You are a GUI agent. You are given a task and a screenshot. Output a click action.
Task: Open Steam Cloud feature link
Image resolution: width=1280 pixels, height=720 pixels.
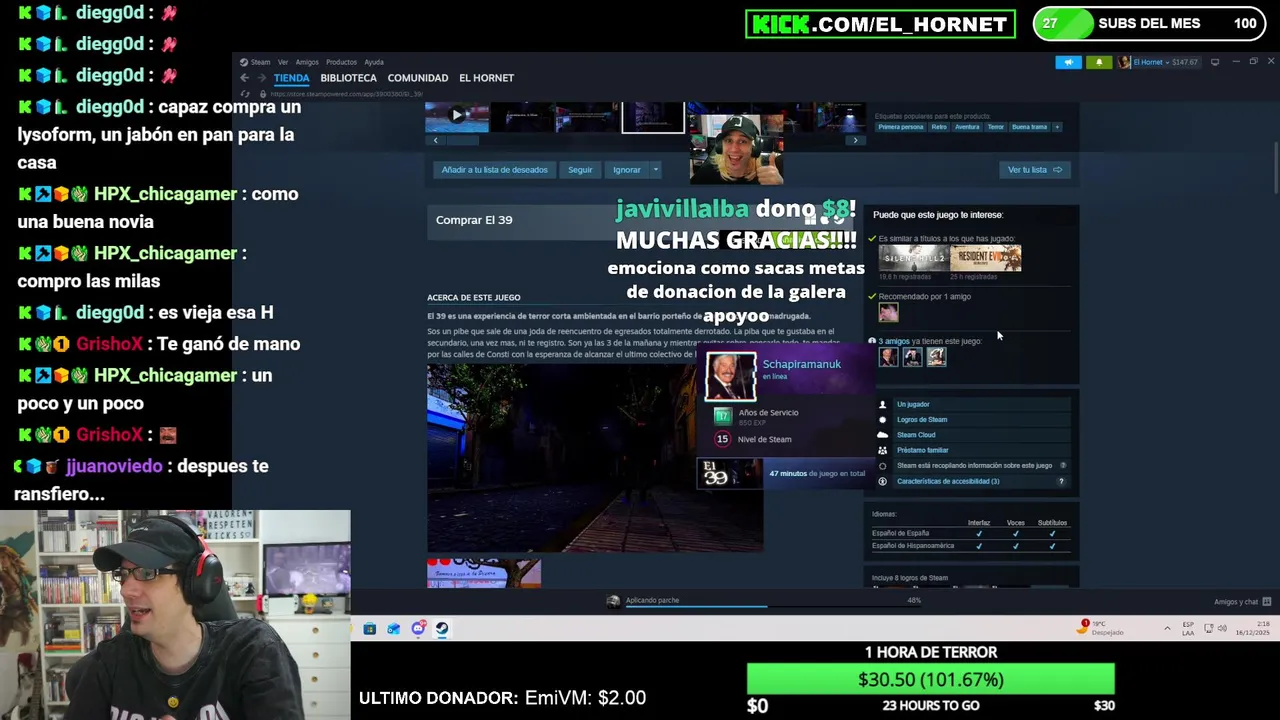(916, 435)
